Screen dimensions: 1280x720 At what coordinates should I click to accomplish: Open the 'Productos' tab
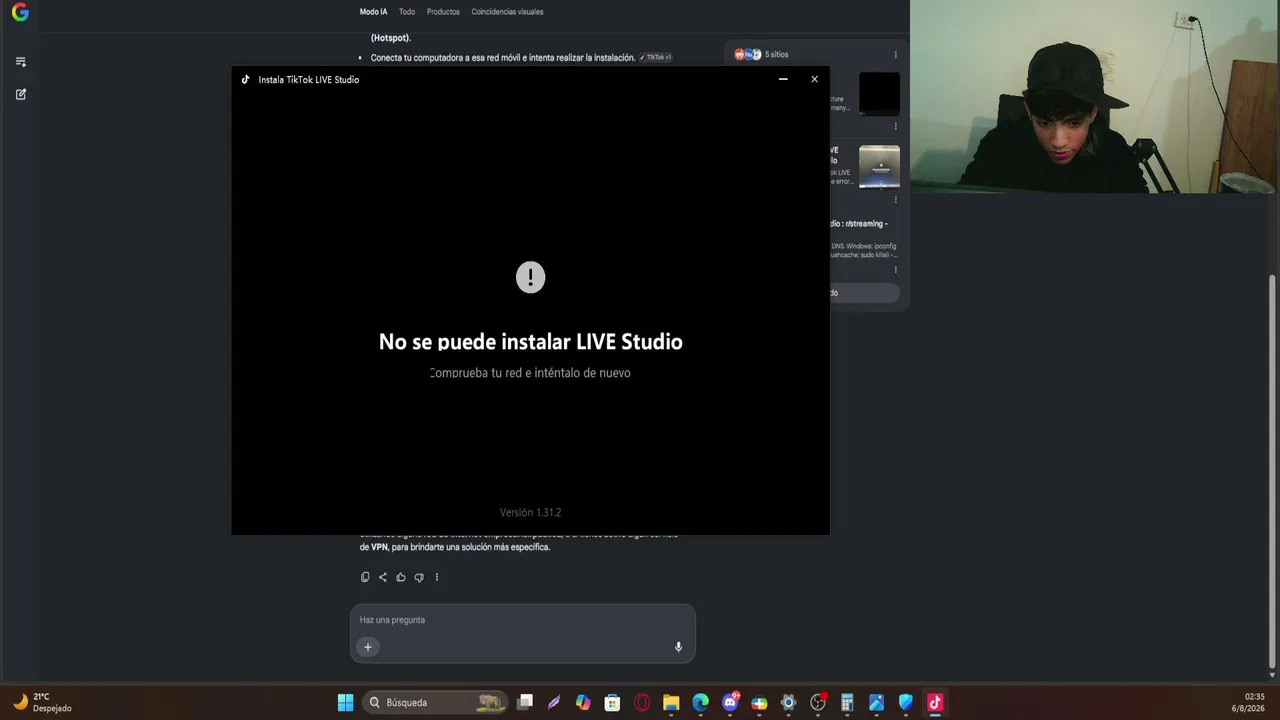443,12
